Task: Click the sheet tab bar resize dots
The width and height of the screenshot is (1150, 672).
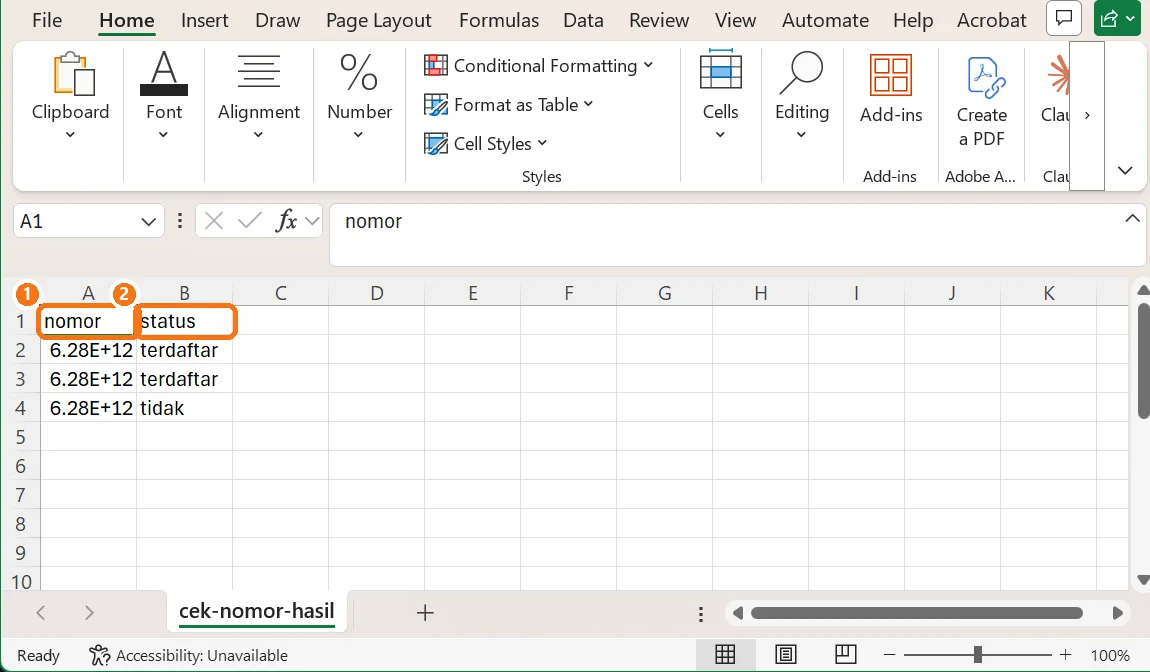Action: (x=701, y=613)
